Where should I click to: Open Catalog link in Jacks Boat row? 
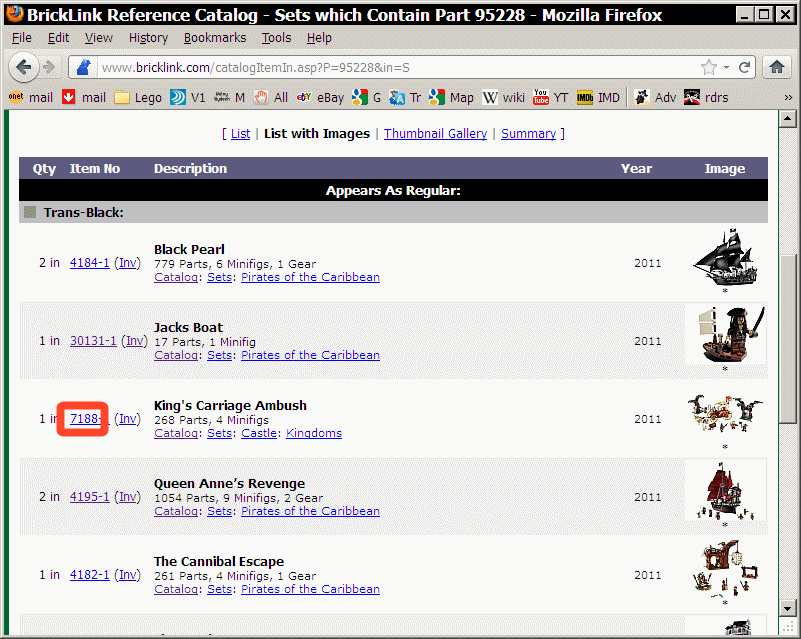[176, 355]
